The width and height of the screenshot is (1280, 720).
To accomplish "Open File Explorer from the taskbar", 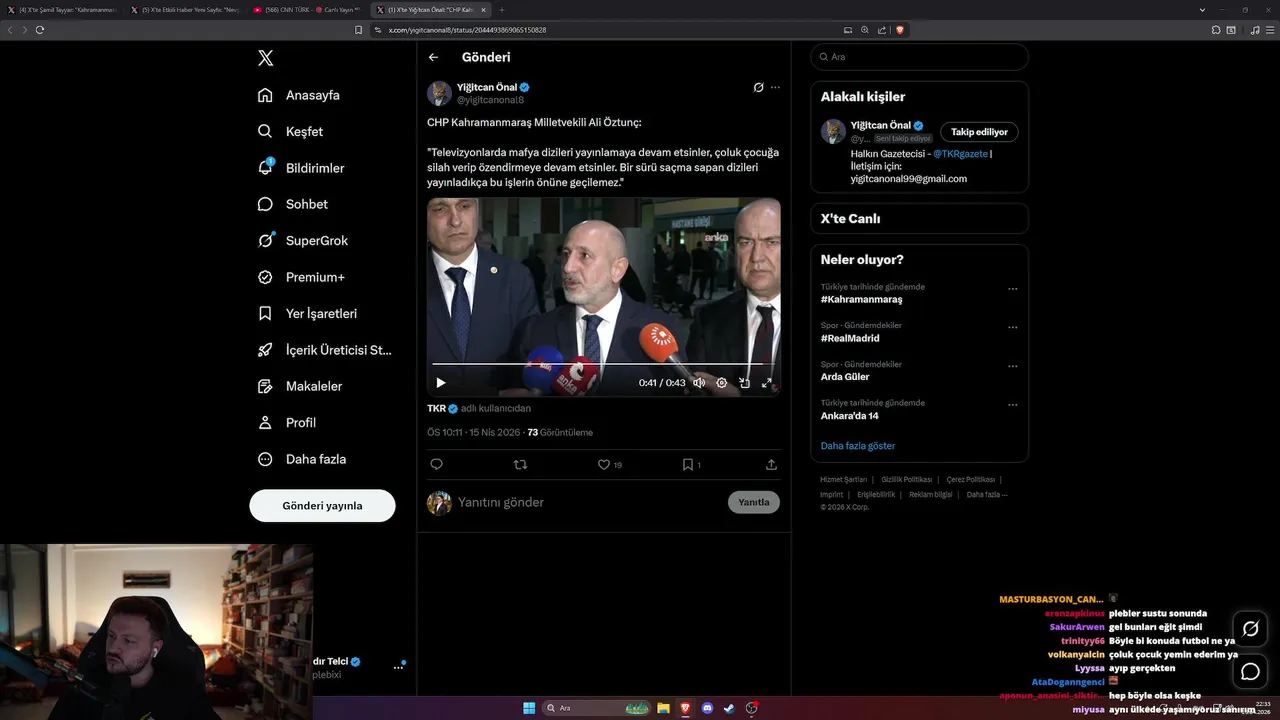I will tap(663, 708).
